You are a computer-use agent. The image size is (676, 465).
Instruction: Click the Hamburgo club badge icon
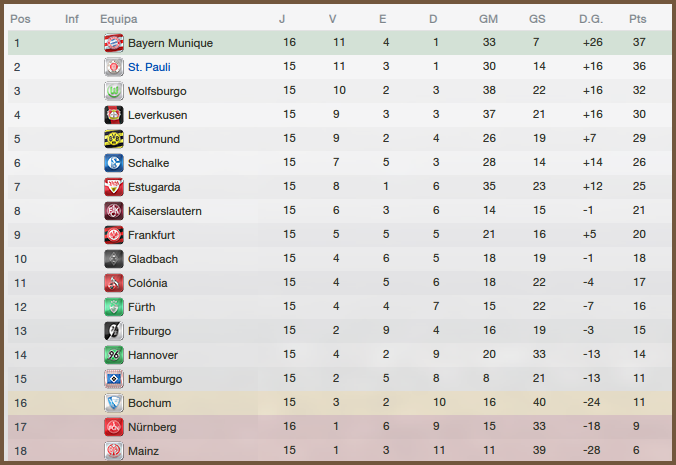click(113, 379)
